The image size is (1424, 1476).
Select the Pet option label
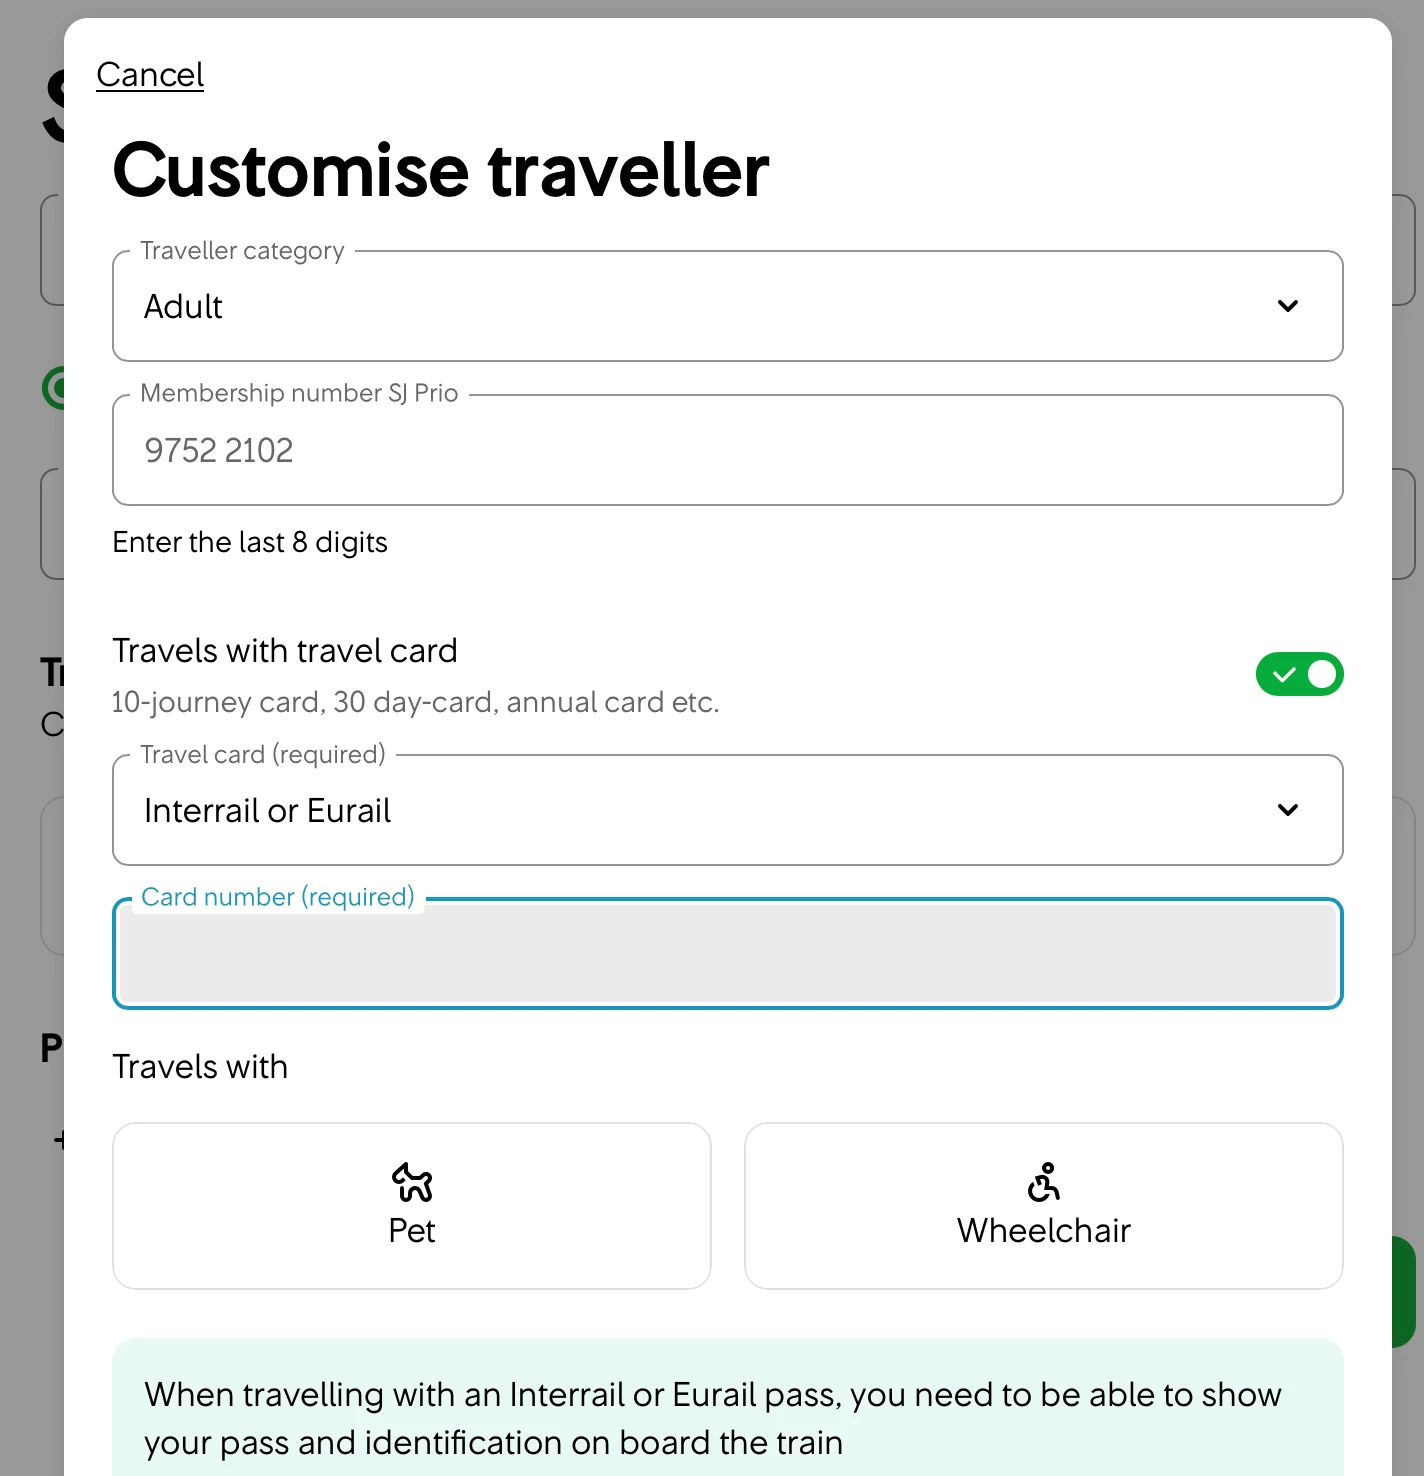tap(412, 1231)
